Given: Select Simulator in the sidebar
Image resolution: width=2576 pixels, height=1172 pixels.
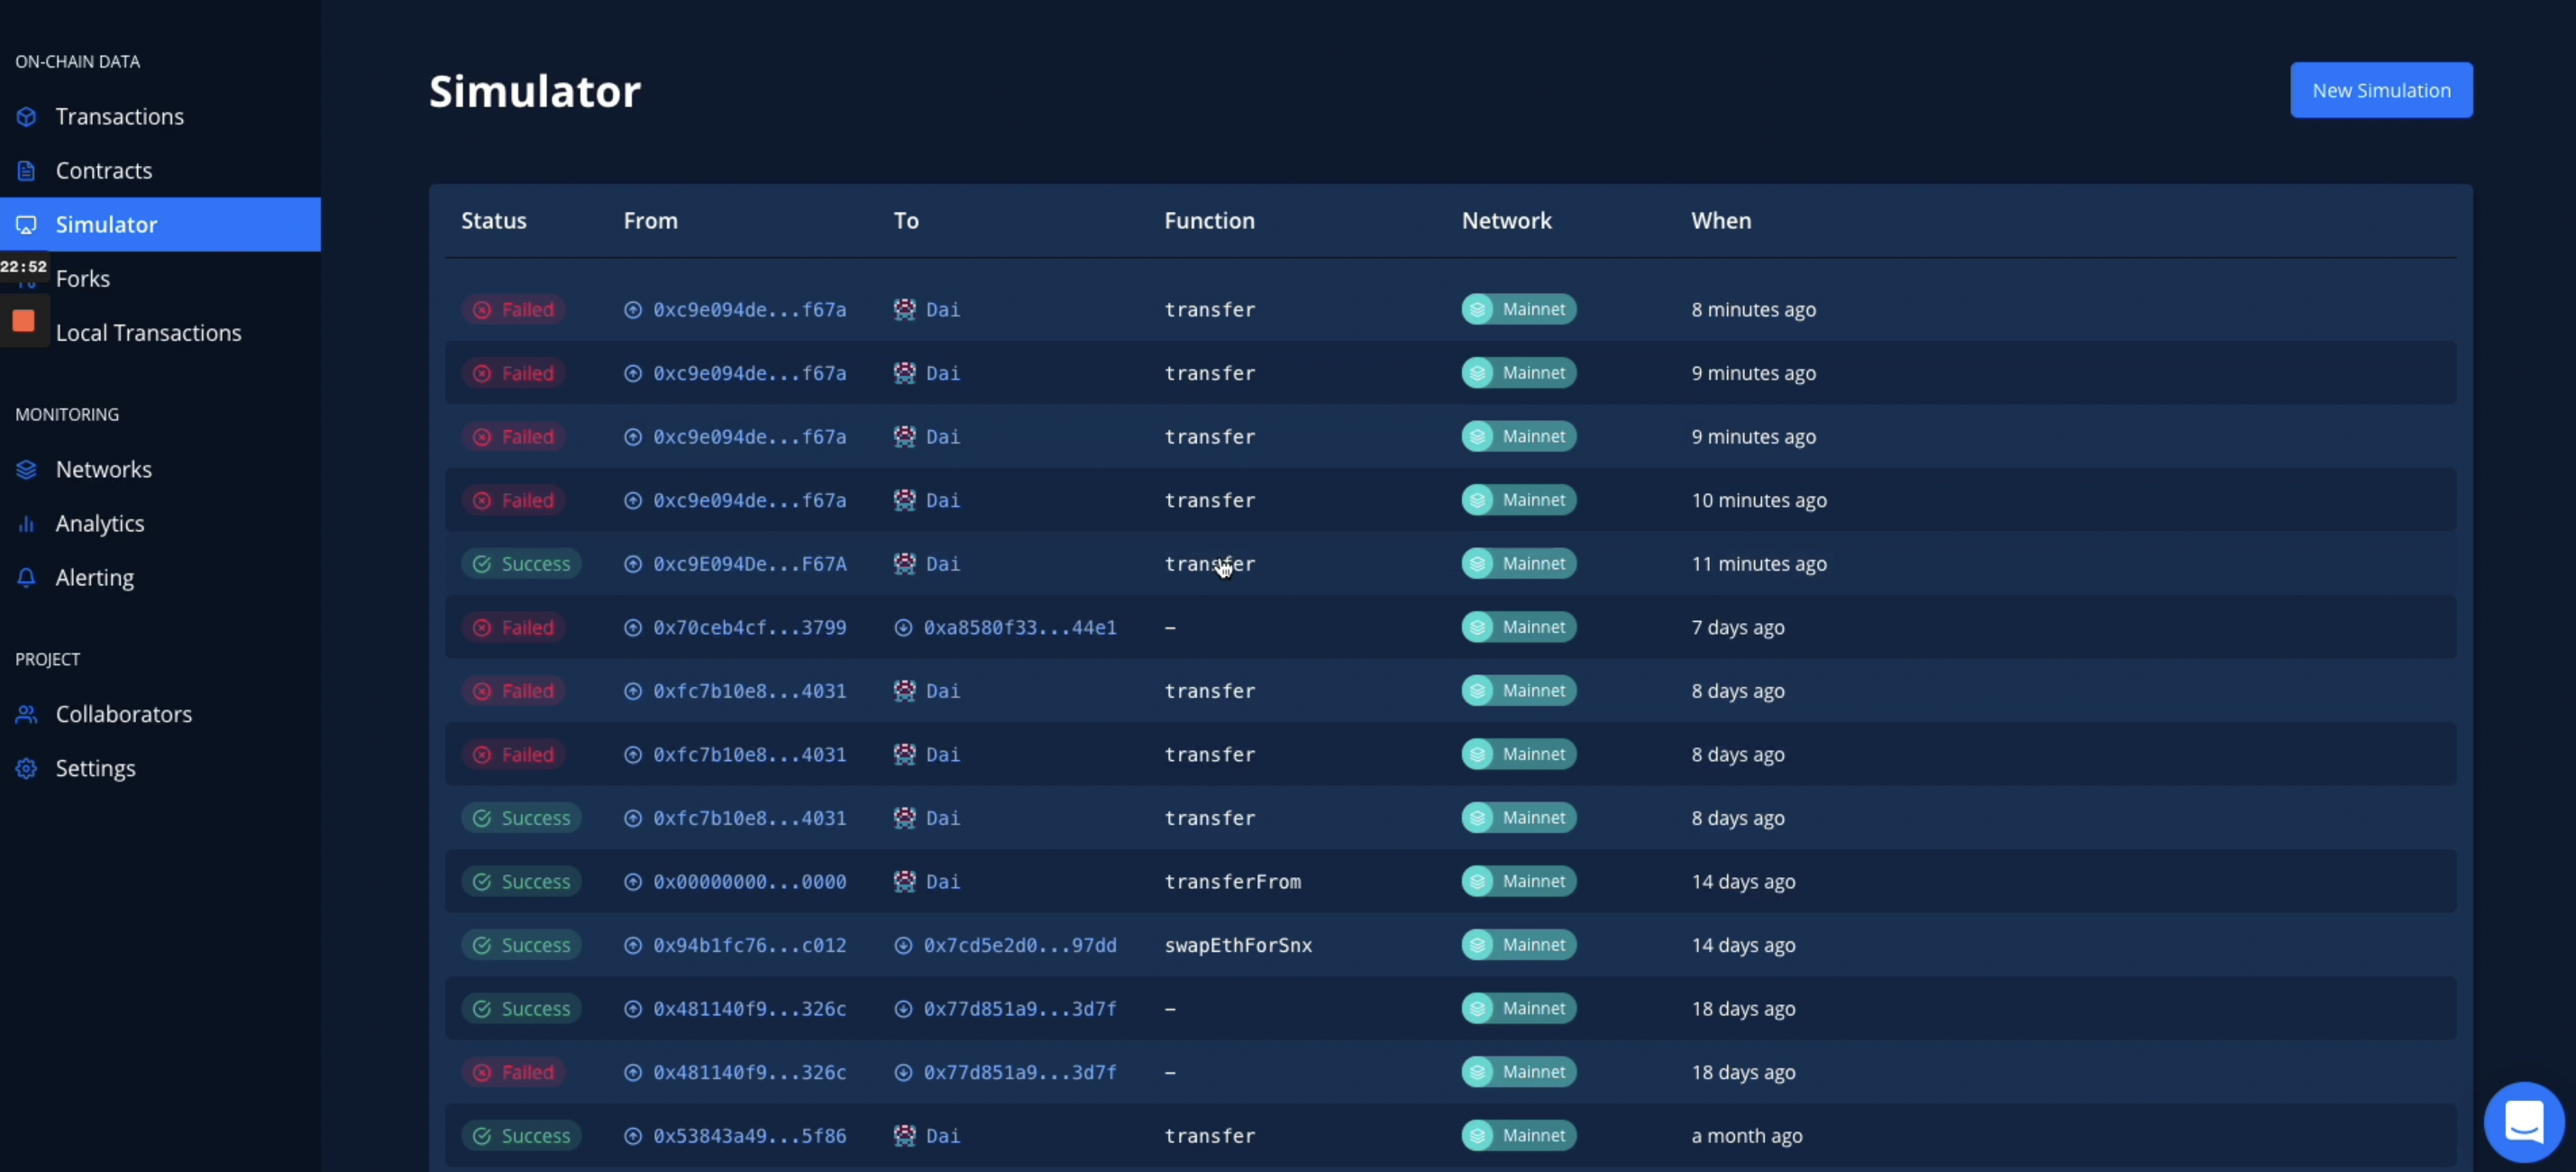Looking at the screenshot, I should tap(160, 224).
